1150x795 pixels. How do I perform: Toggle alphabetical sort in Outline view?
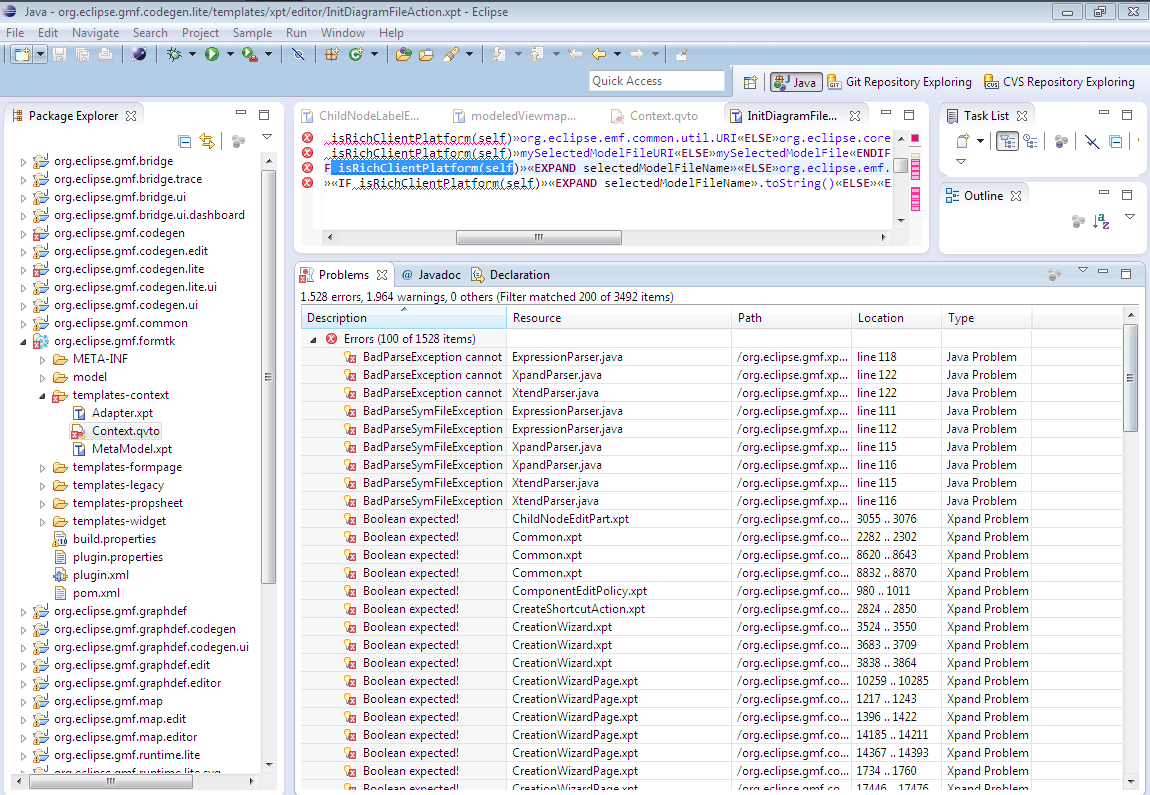pos(1101,221)
